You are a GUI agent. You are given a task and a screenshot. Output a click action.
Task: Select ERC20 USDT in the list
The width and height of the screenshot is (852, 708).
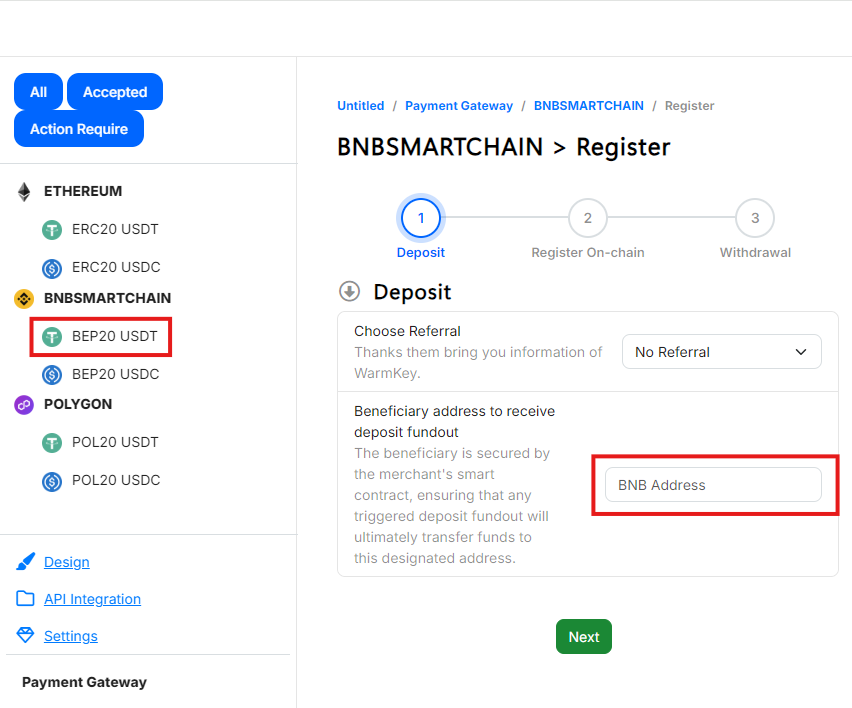(x=115, y=229)
